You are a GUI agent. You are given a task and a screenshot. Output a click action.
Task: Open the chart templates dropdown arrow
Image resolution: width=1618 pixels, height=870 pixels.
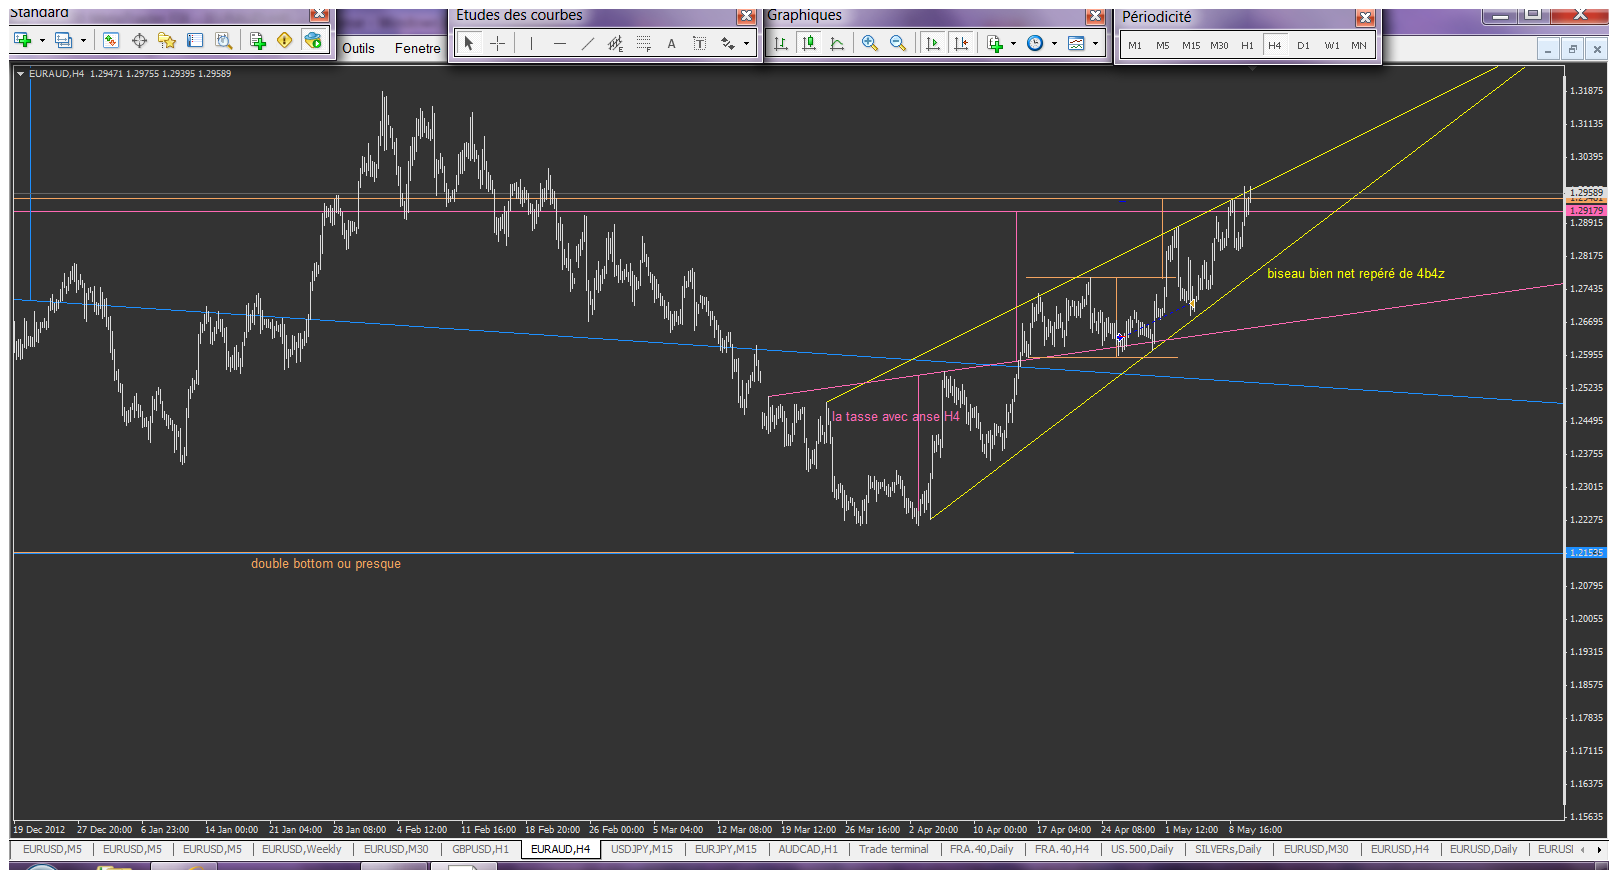tap(1095, 43)
